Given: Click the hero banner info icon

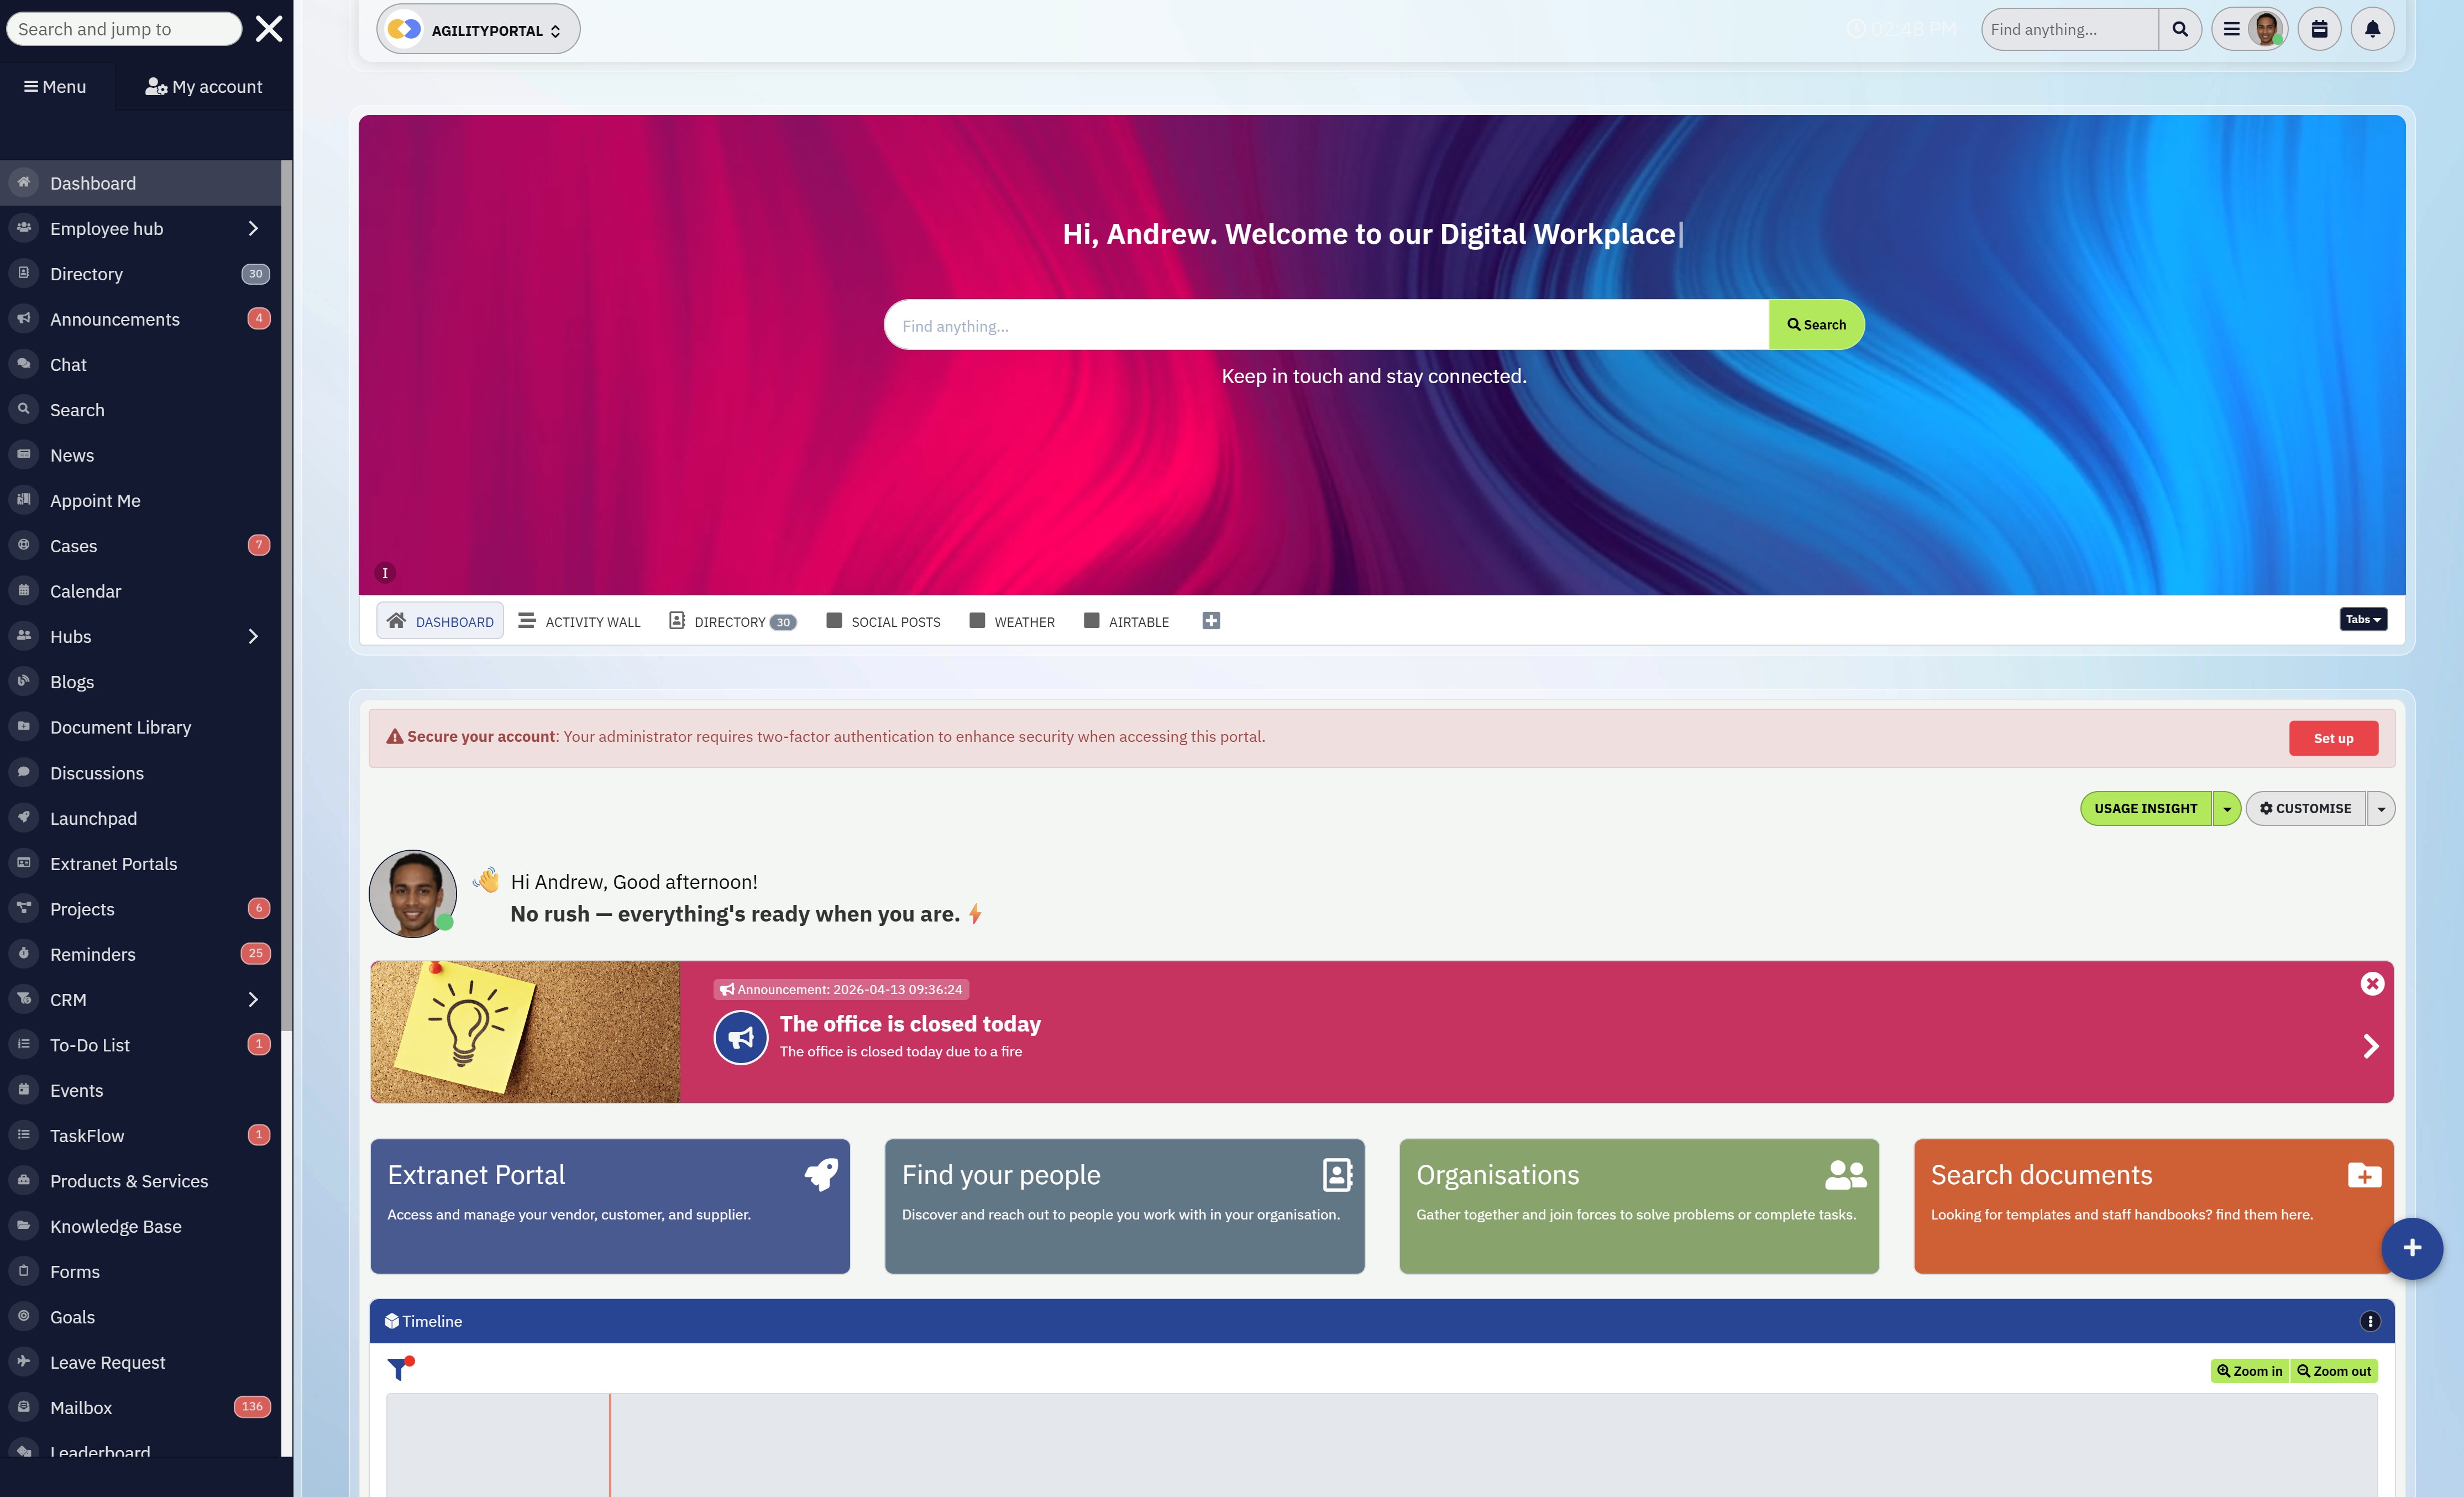Looking at the screenshot, I should tap(385, 573).
